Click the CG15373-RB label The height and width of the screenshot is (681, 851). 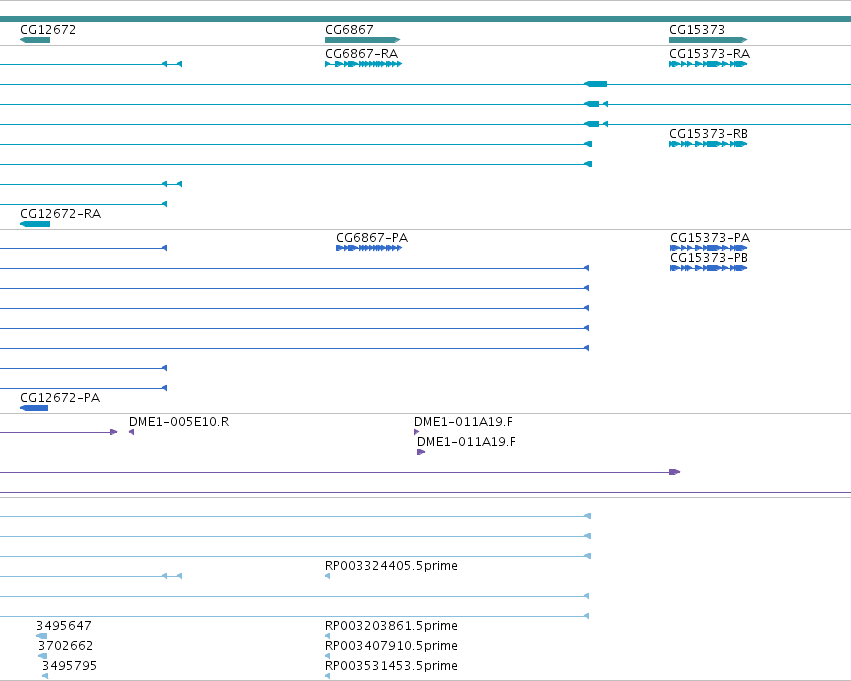pos(708,133)
